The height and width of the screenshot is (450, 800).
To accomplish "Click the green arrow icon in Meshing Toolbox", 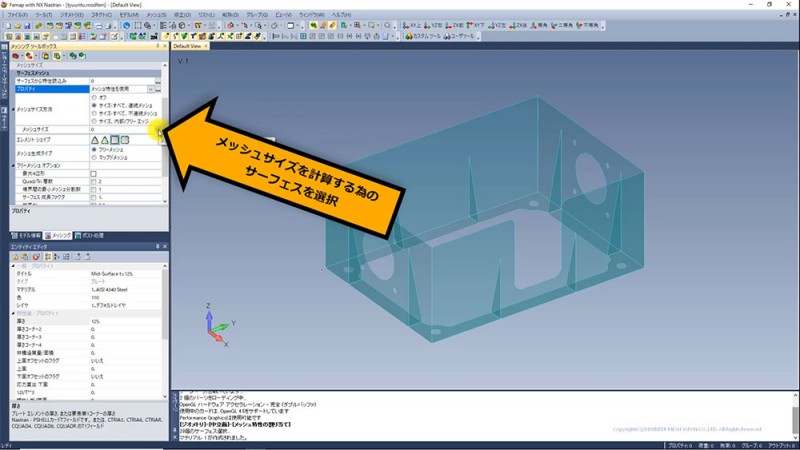I will coord(73,56).
